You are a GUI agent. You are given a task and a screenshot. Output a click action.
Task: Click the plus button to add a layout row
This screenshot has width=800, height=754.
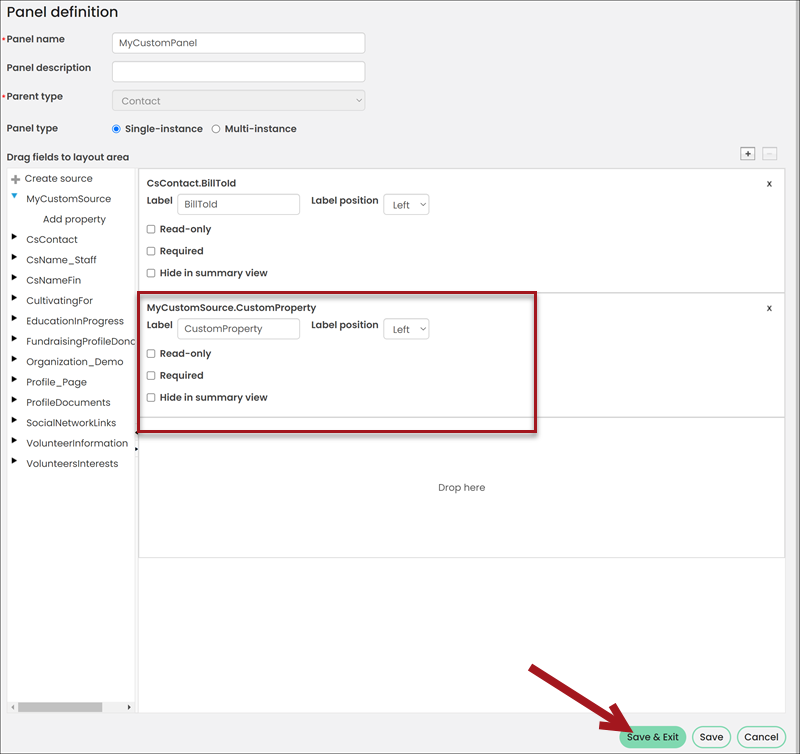747,154
